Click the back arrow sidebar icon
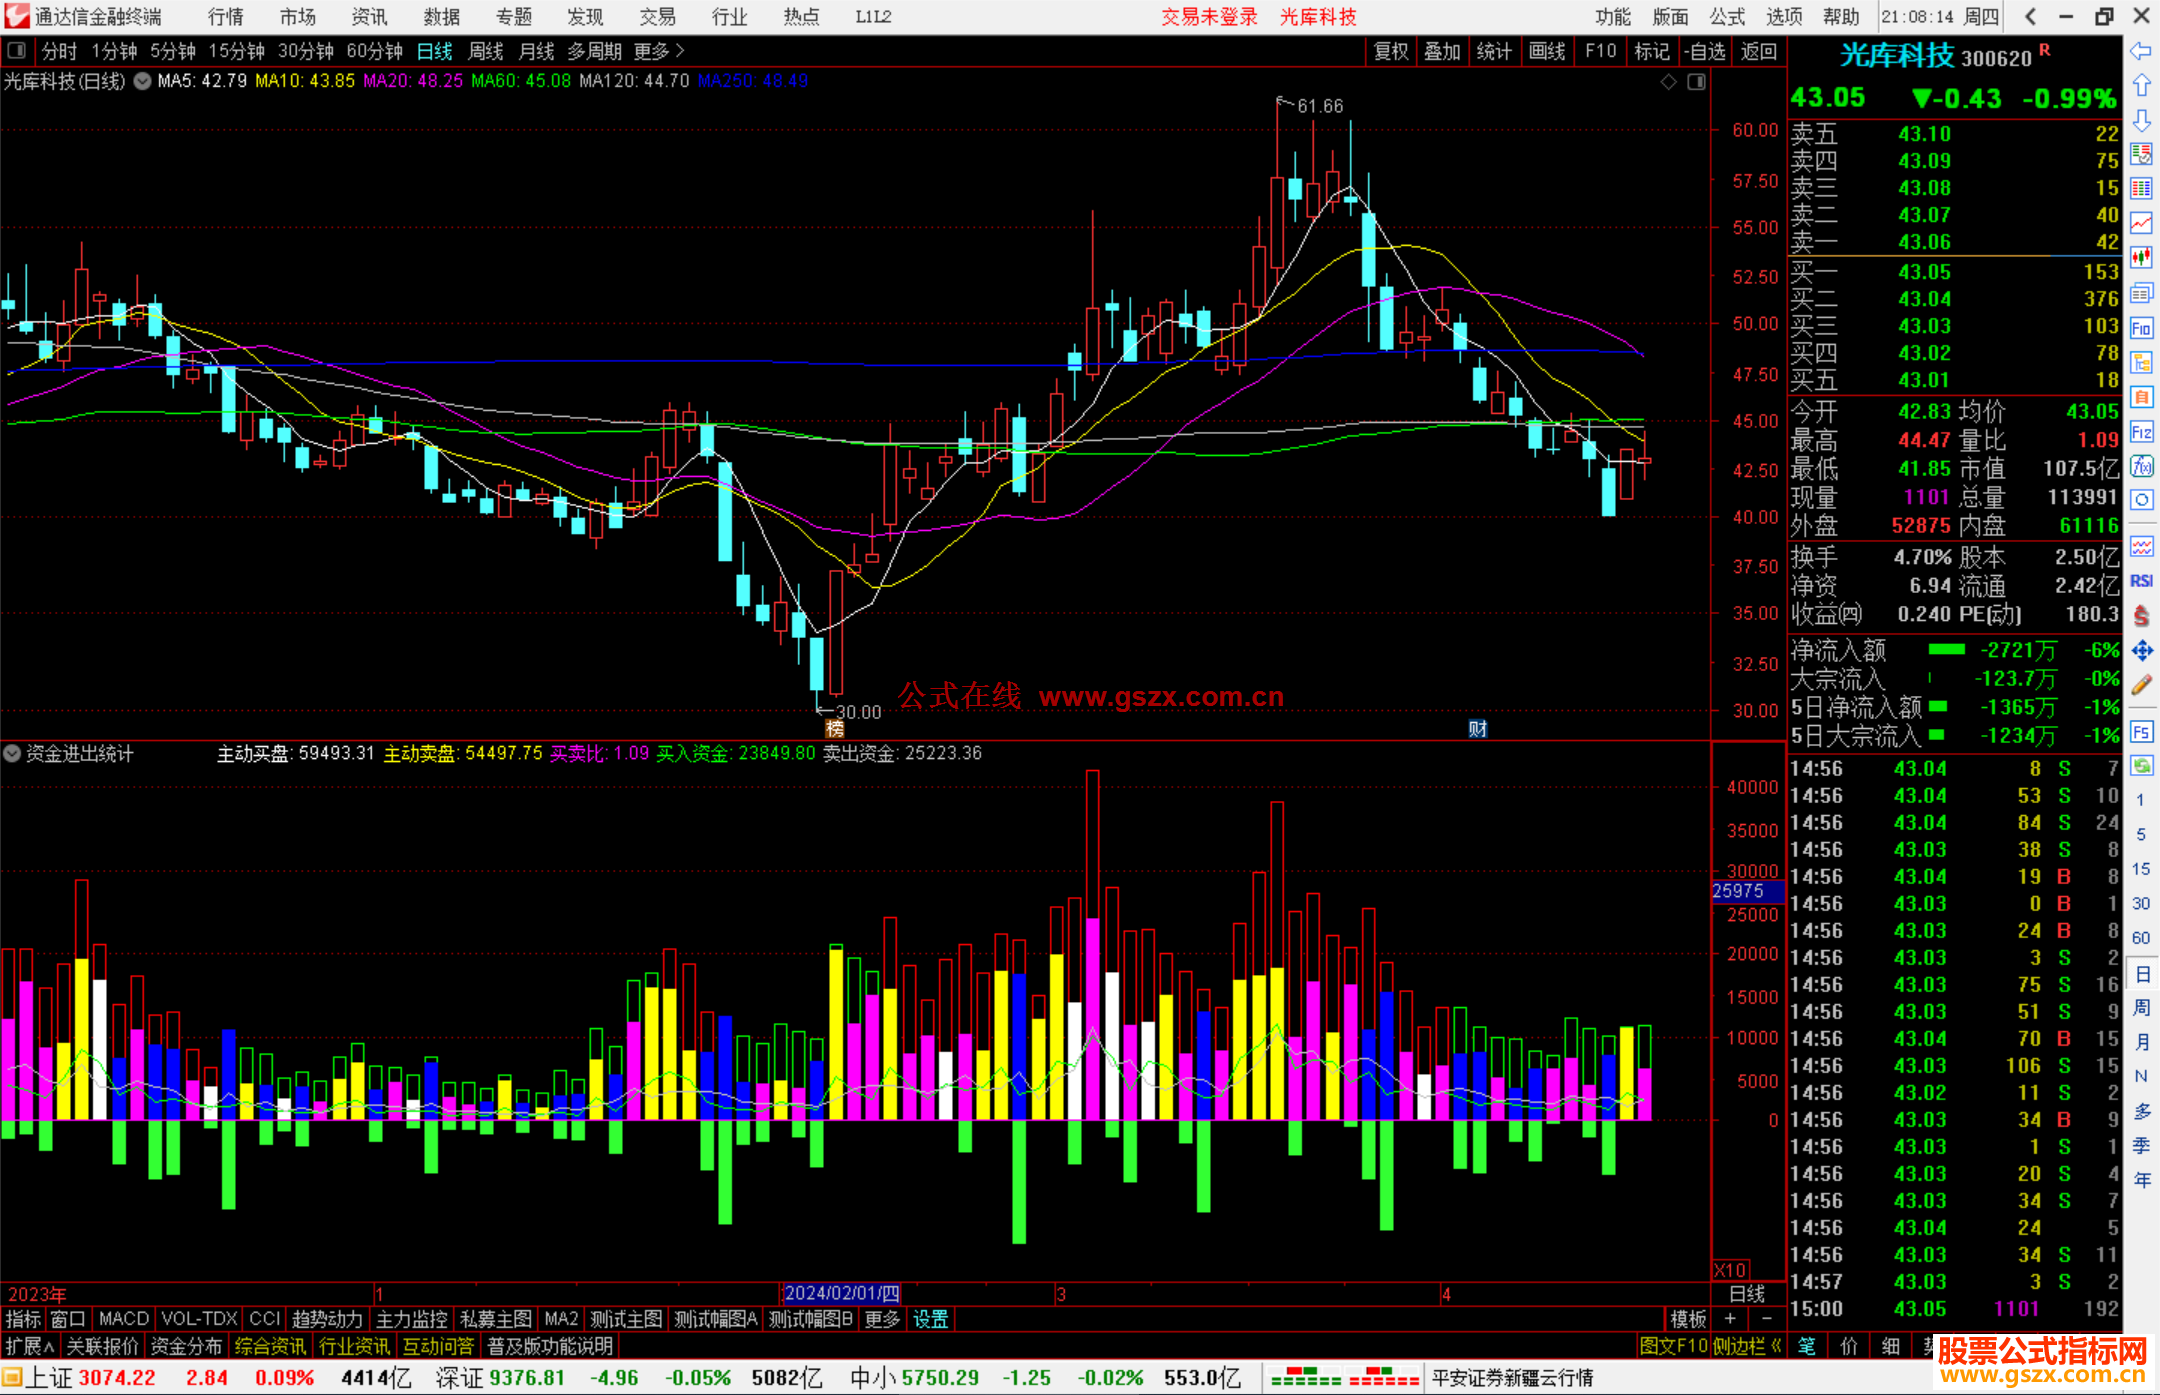 pyautogui.click(x=2141, y=51)
